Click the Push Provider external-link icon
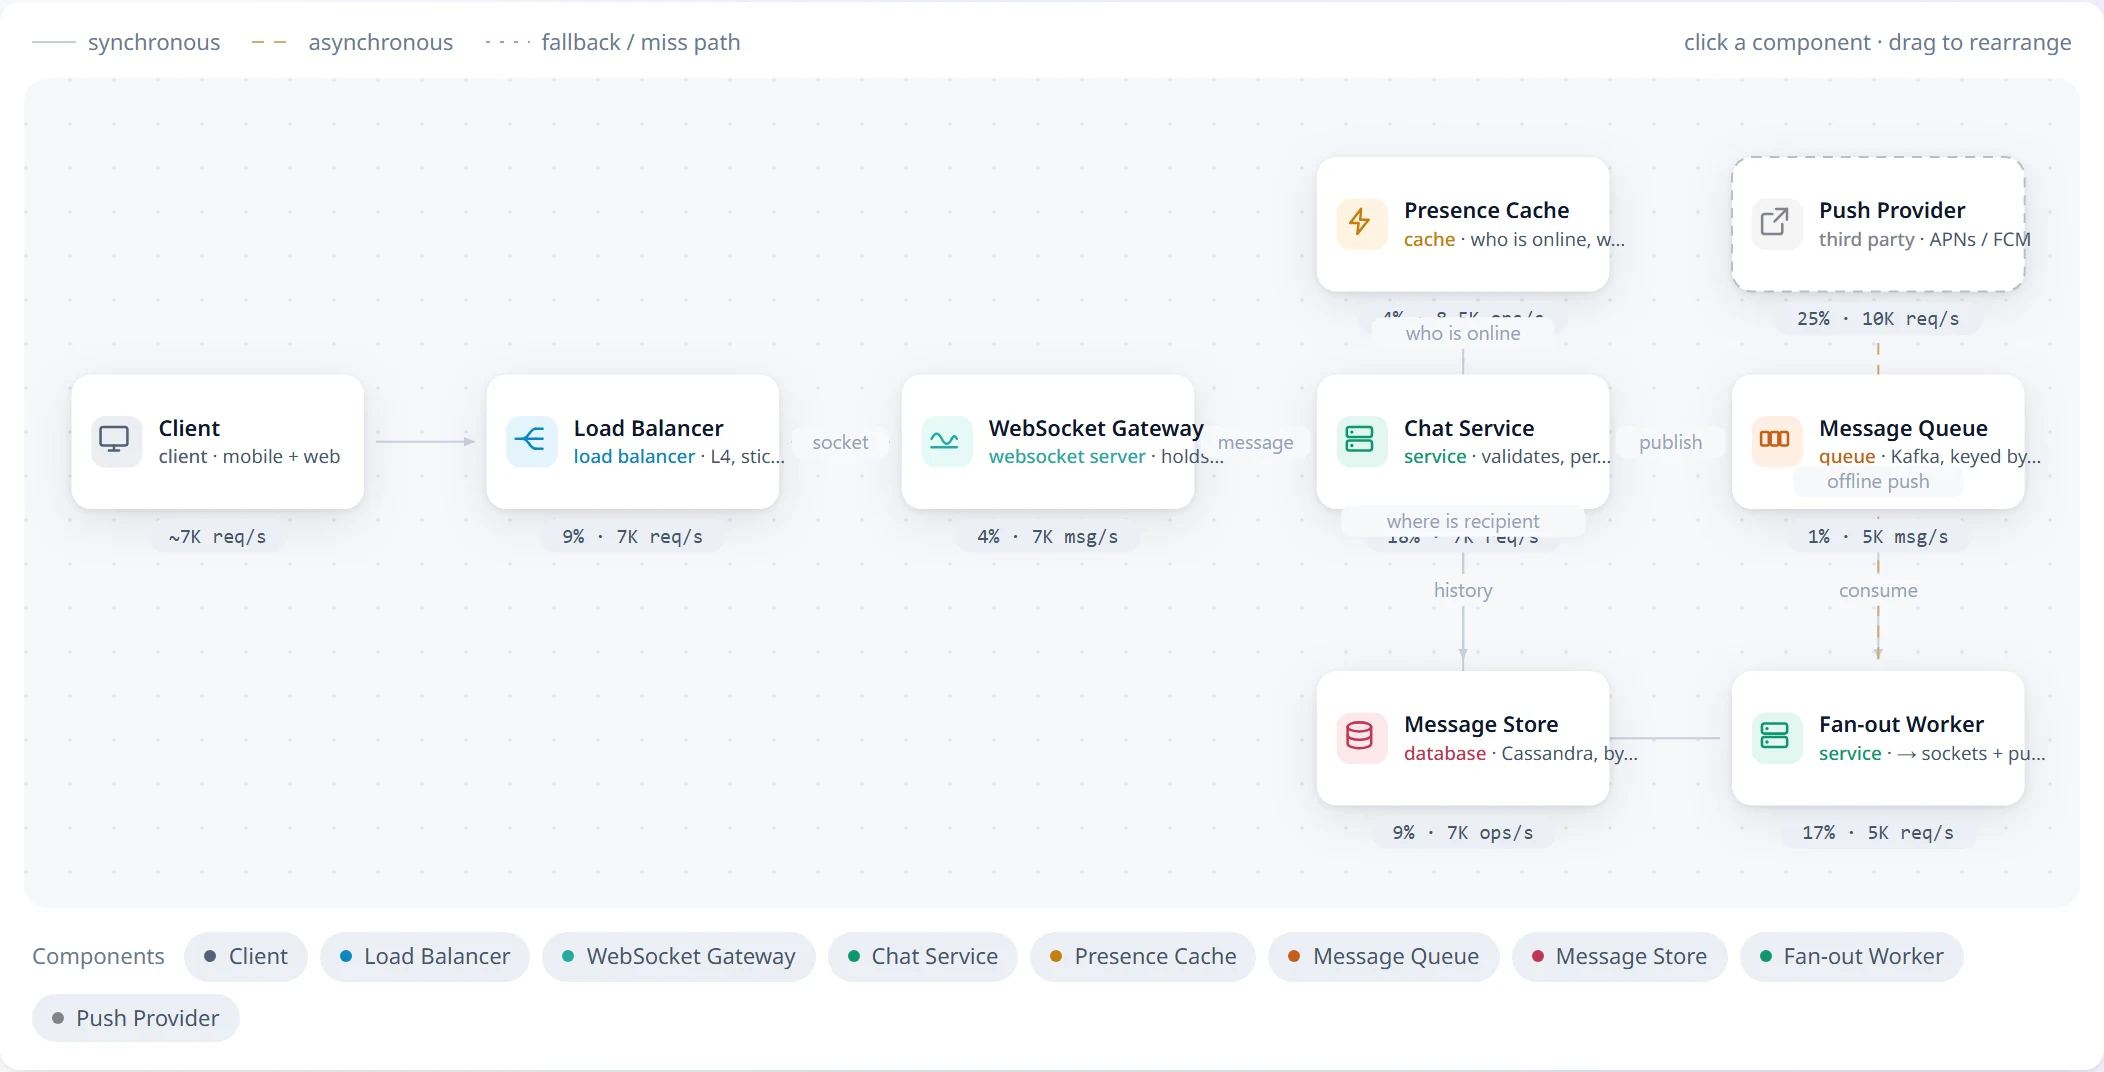This screenshot has height=1072, width=2104. coord(1776,223)
